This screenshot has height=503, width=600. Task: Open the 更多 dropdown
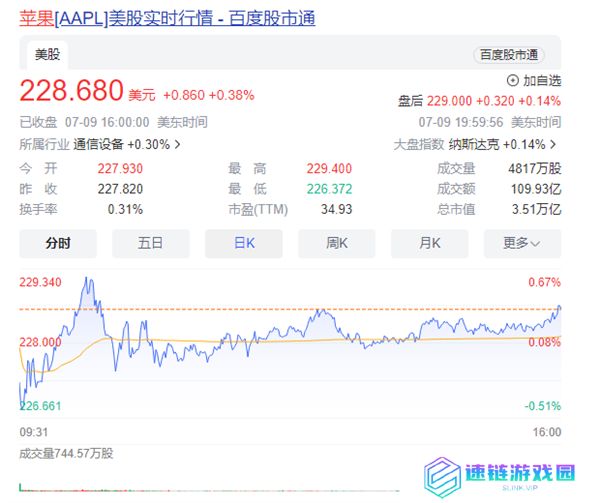522,243
